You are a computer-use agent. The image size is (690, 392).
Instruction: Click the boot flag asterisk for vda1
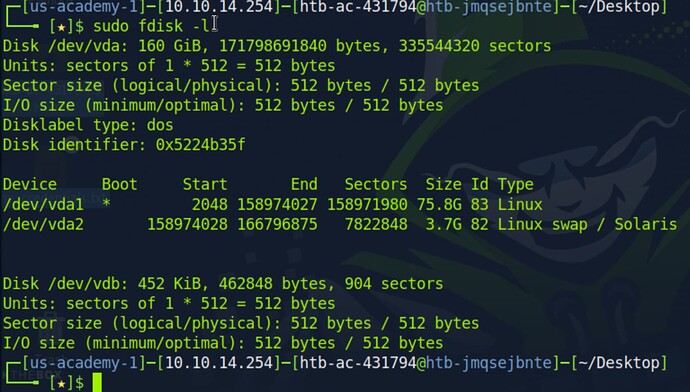click(x=106, y=205)
